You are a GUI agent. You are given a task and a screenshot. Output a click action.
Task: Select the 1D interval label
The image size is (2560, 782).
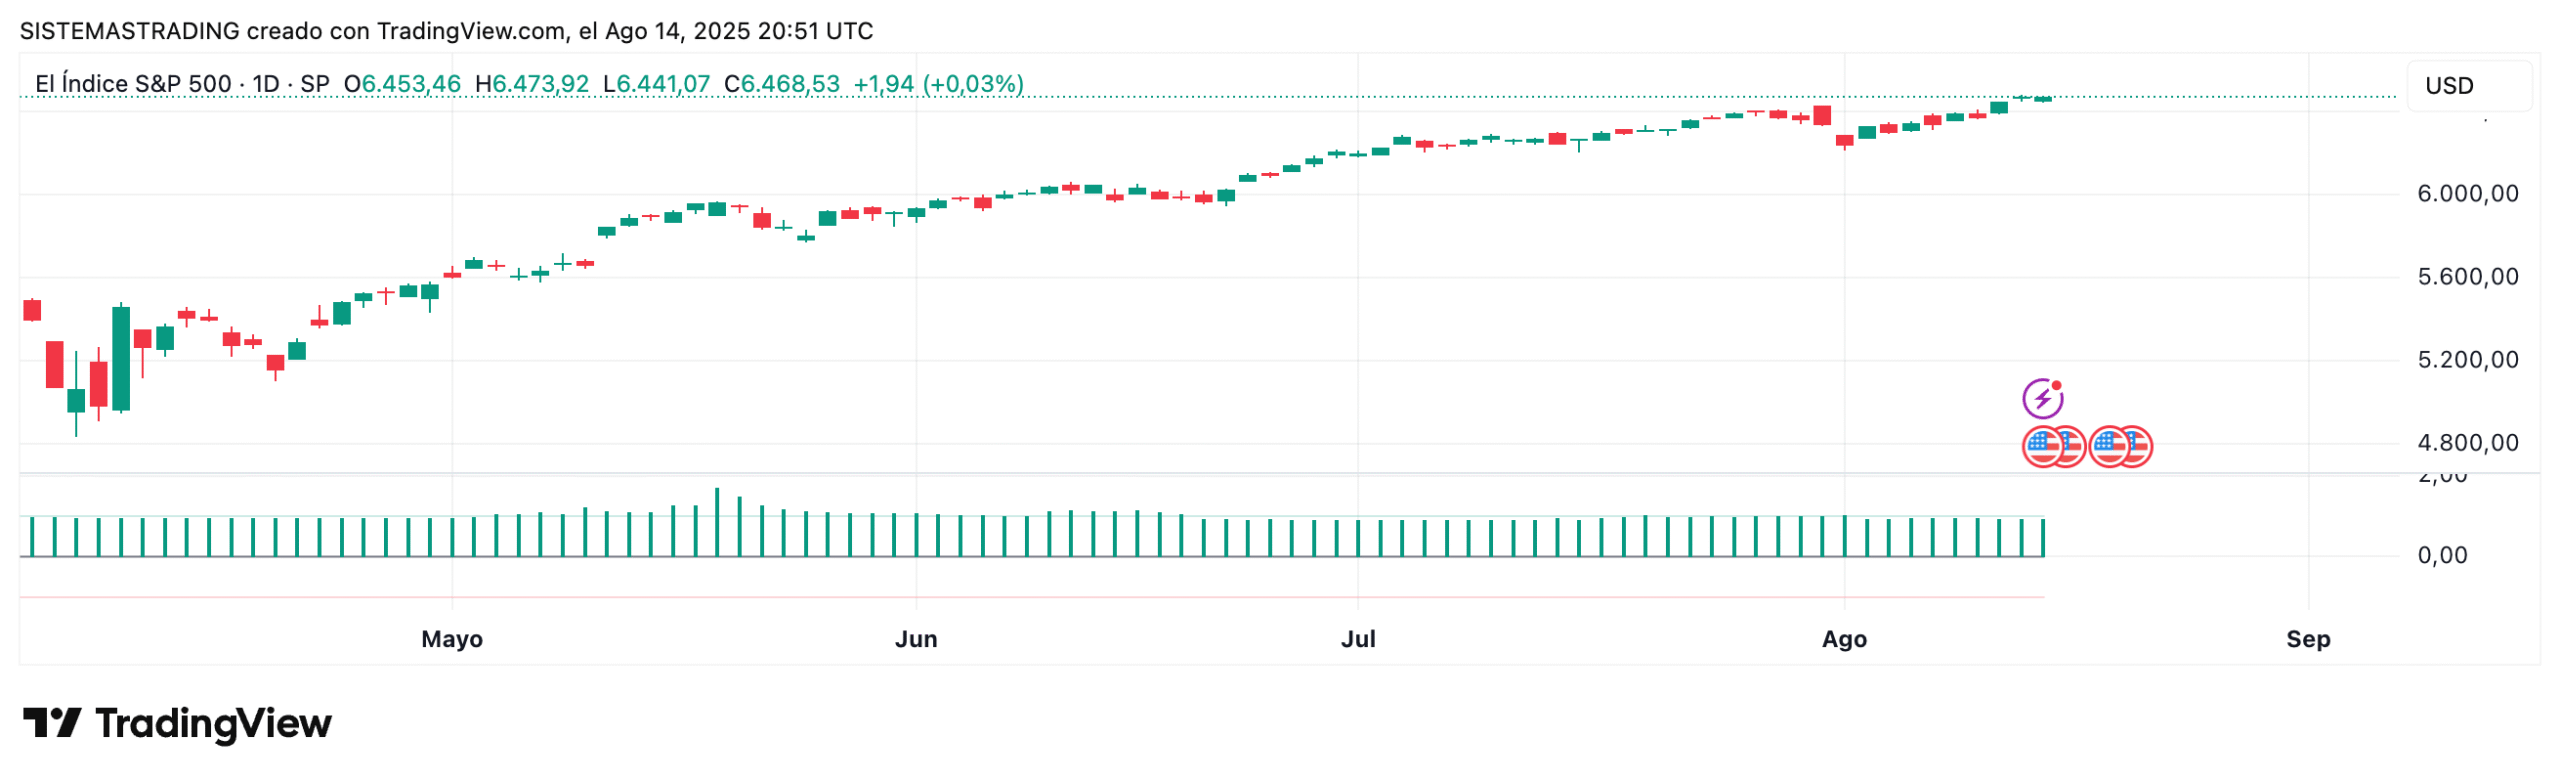click(x=265, y=84)
